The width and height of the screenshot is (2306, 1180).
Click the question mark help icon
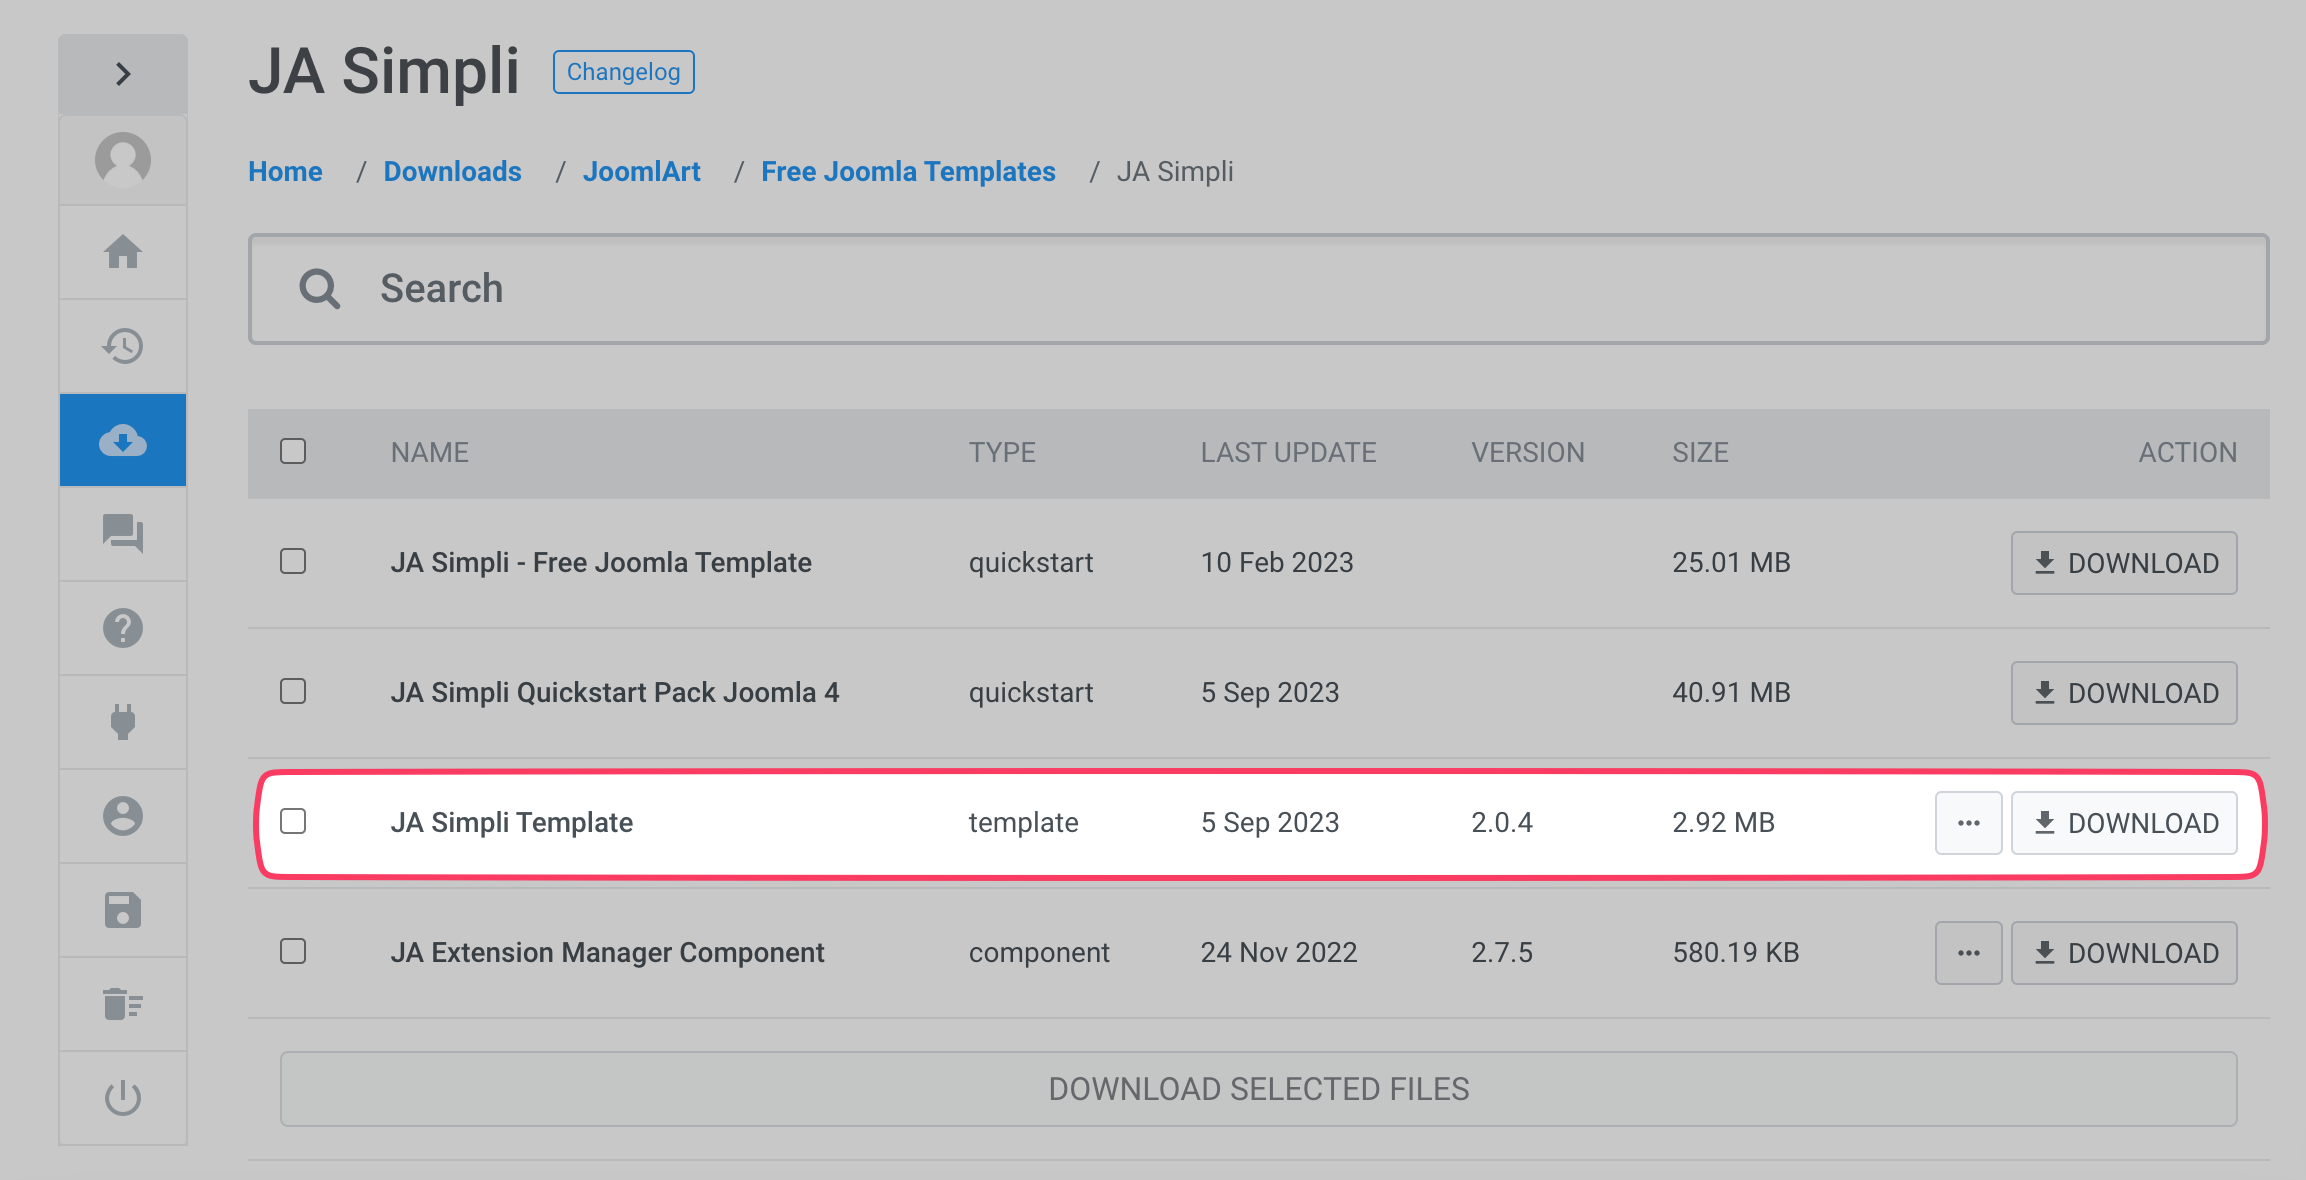[123, 628]
